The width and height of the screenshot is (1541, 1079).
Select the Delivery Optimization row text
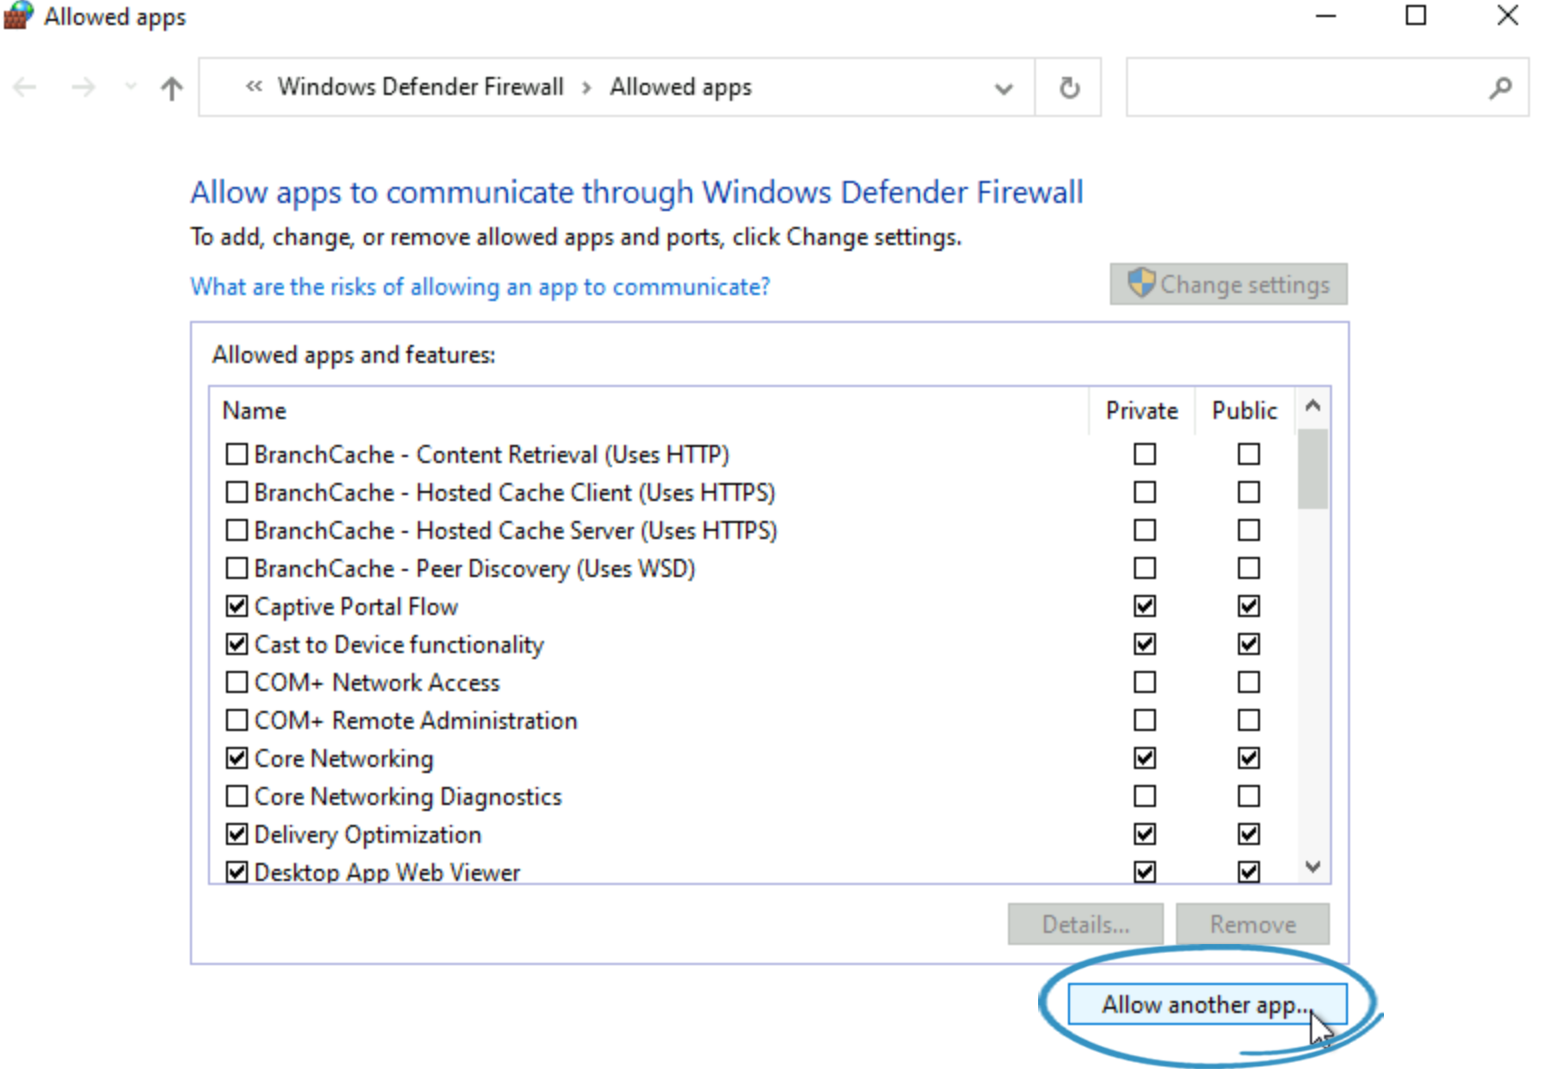368,835
